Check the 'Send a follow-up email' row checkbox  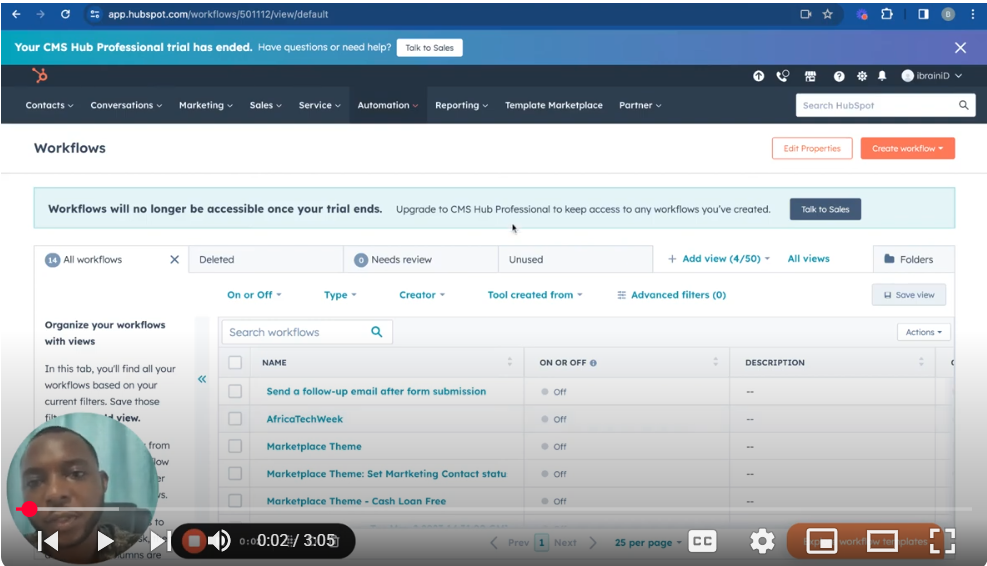coord(235,391)
